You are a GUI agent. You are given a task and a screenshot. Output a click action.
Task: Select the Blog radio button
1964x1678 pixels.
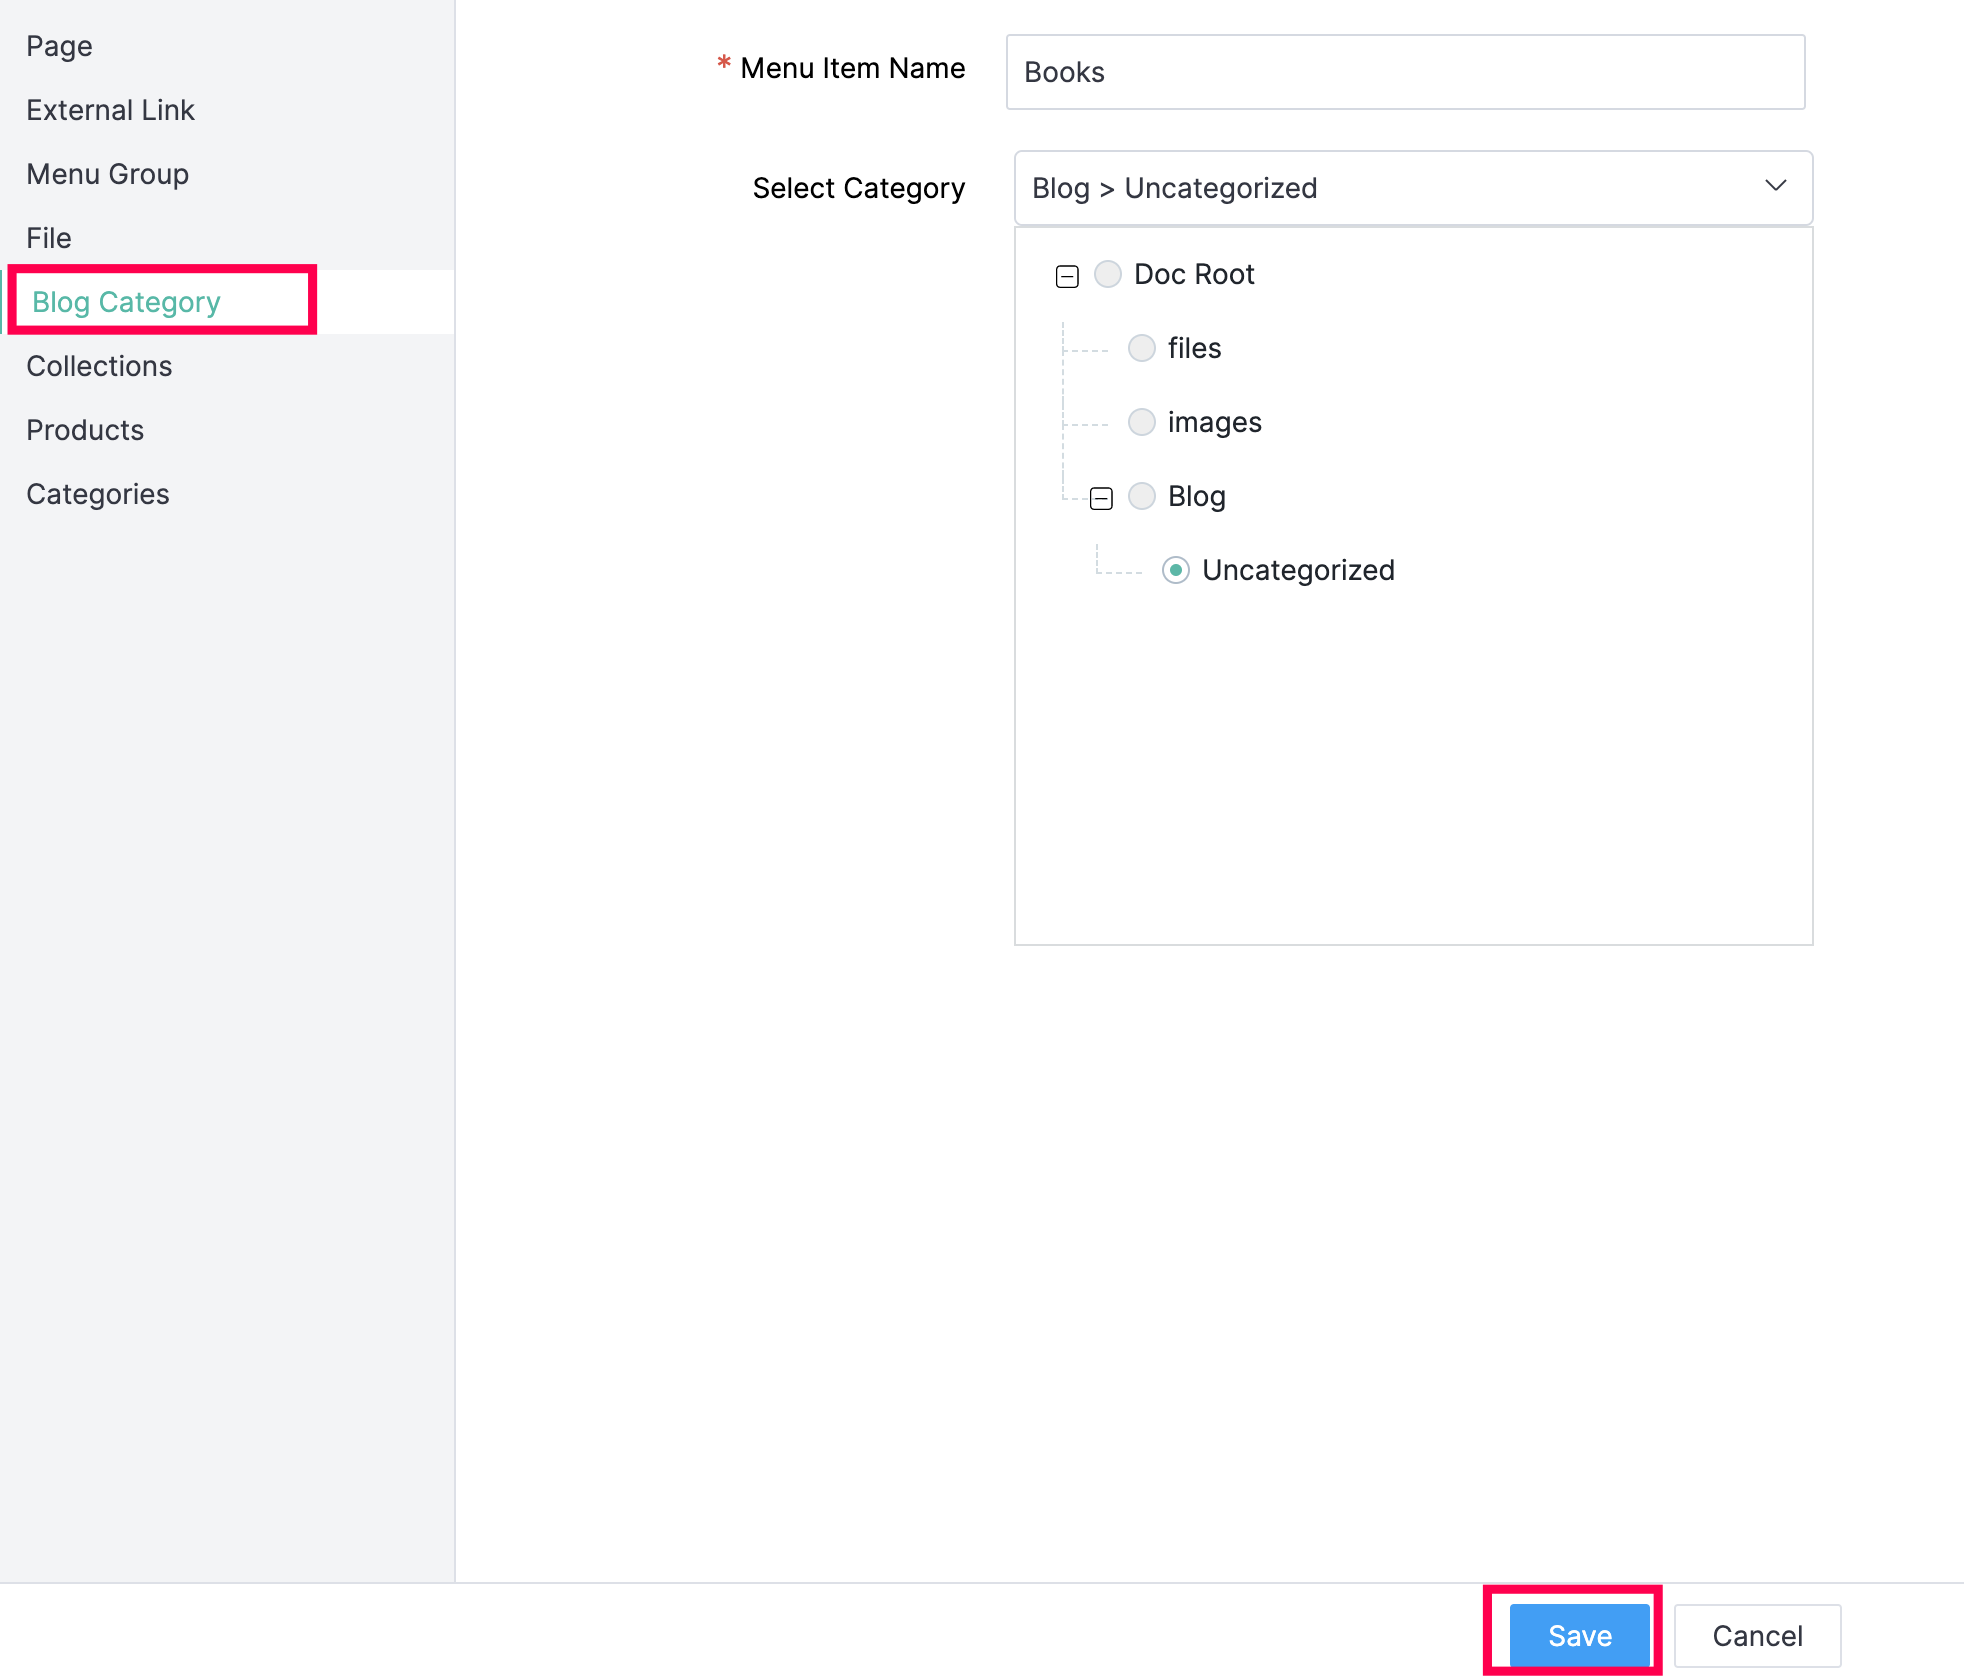[1141, 496]
